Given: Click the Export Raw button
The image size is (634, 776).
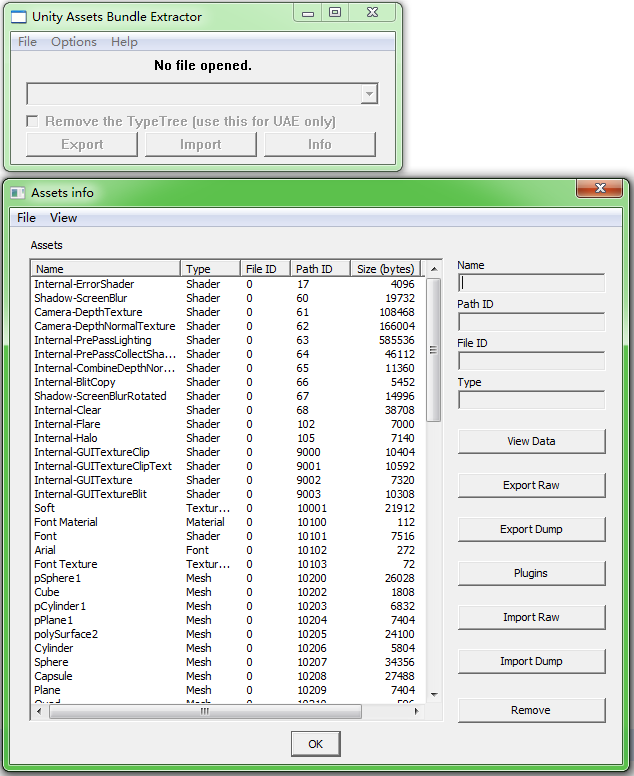Looking at the screenshot, I should tap(532, 485).
